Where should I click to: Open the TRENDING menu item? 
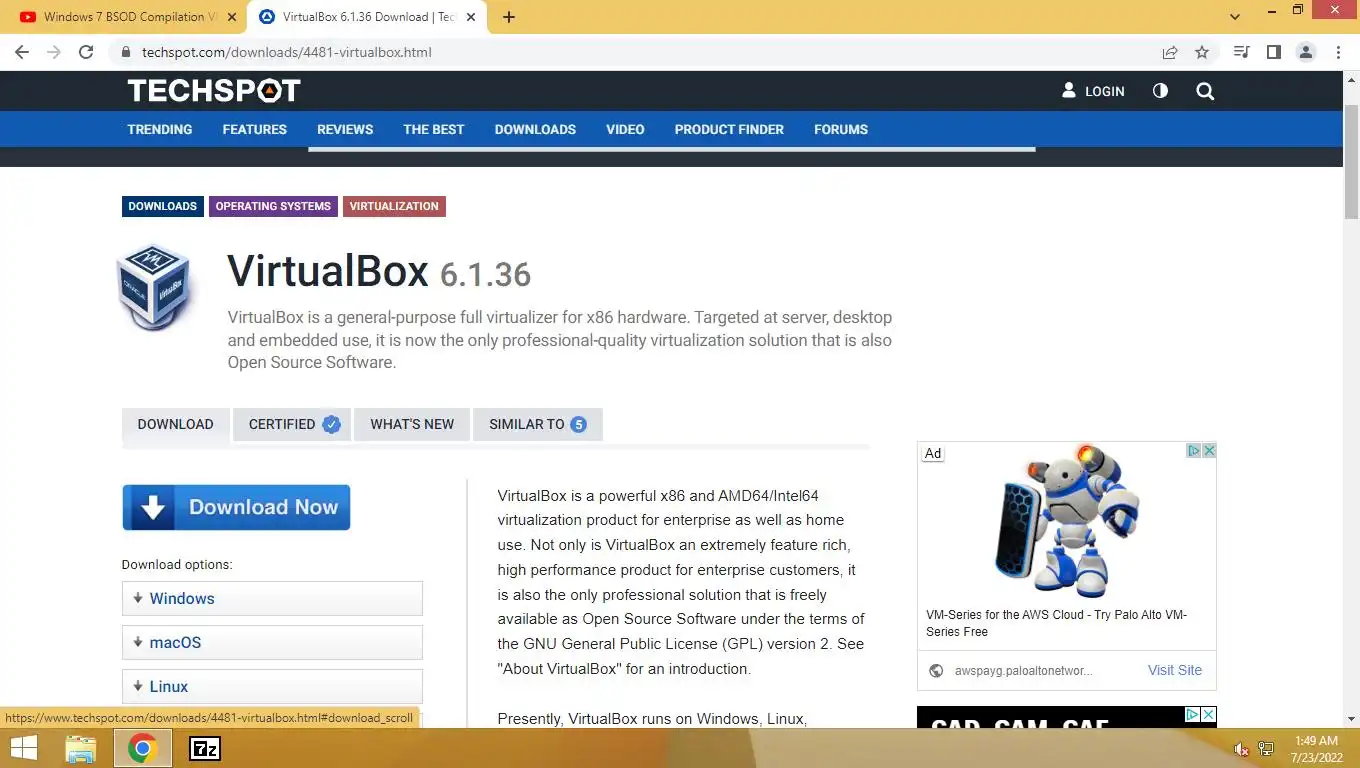point(160,129)
